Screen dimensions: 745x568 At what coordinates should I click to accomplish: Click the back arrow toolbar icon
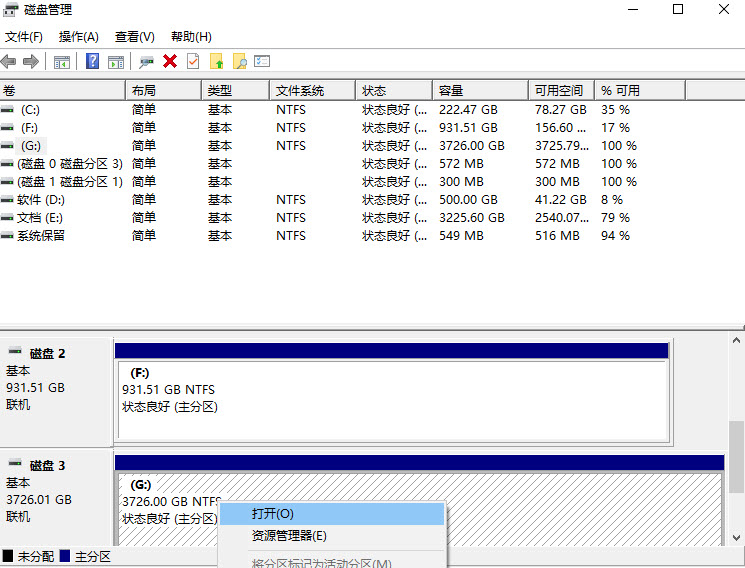coord(9,62)
